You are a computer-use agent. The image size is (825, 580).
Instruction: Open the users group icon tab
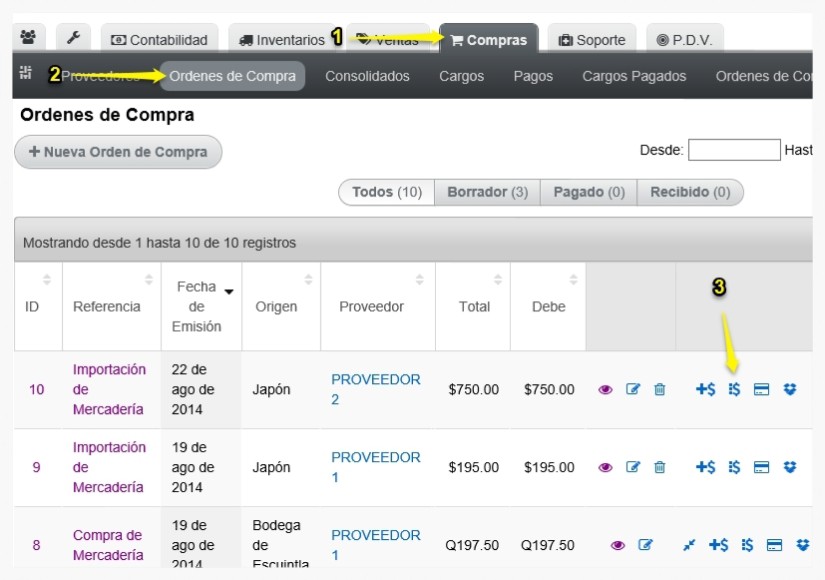point(28,37)
